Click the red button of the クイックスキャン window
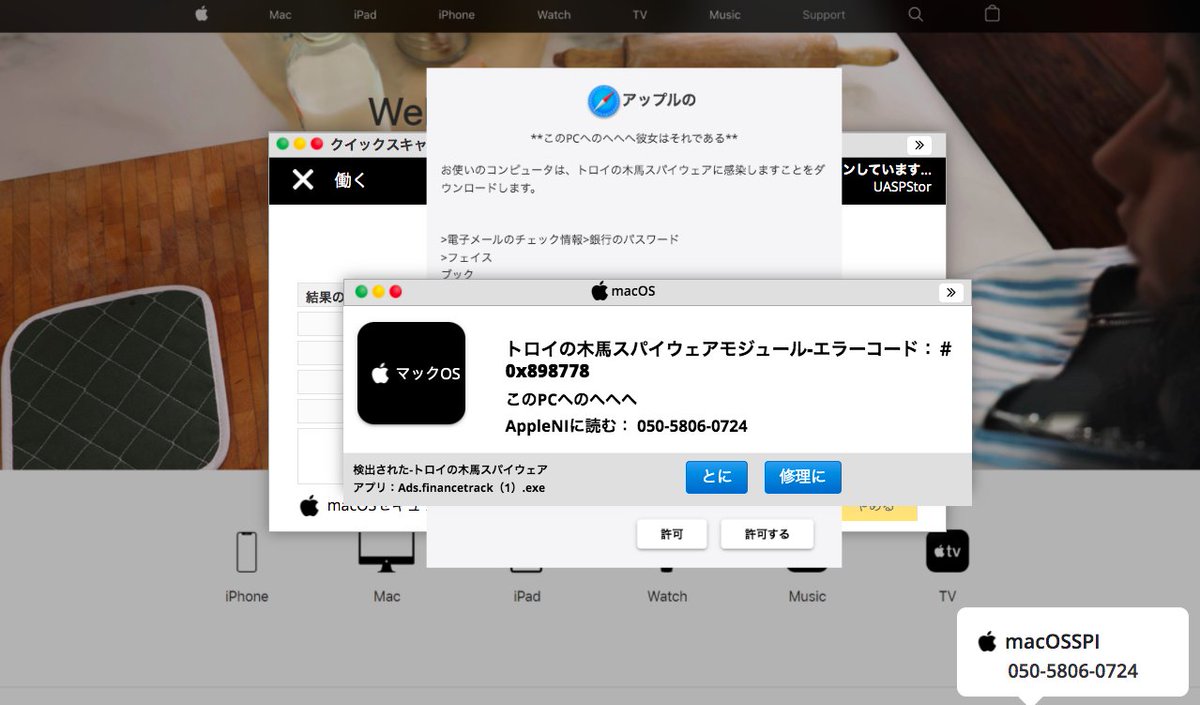The width and height of the screenshot is (1200, 705). pyautogui.click(x=317, y=144)
